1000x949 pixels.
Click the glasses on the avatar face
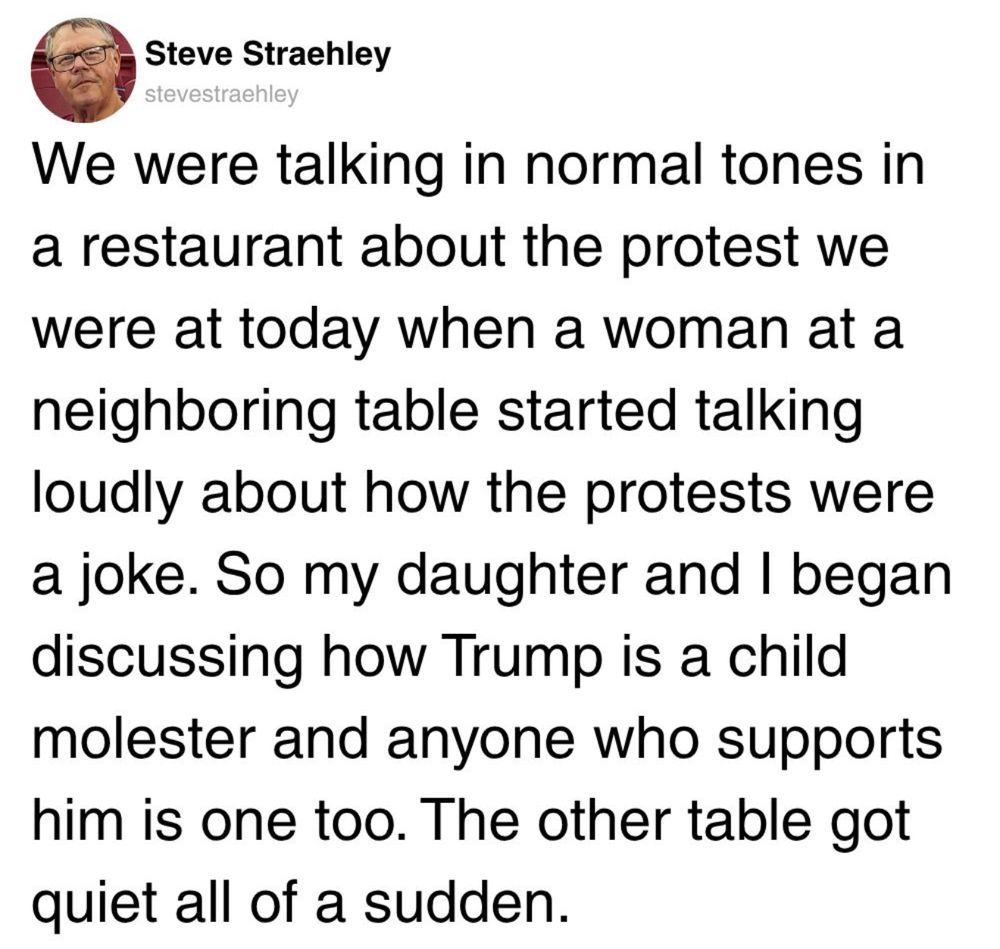80,58
